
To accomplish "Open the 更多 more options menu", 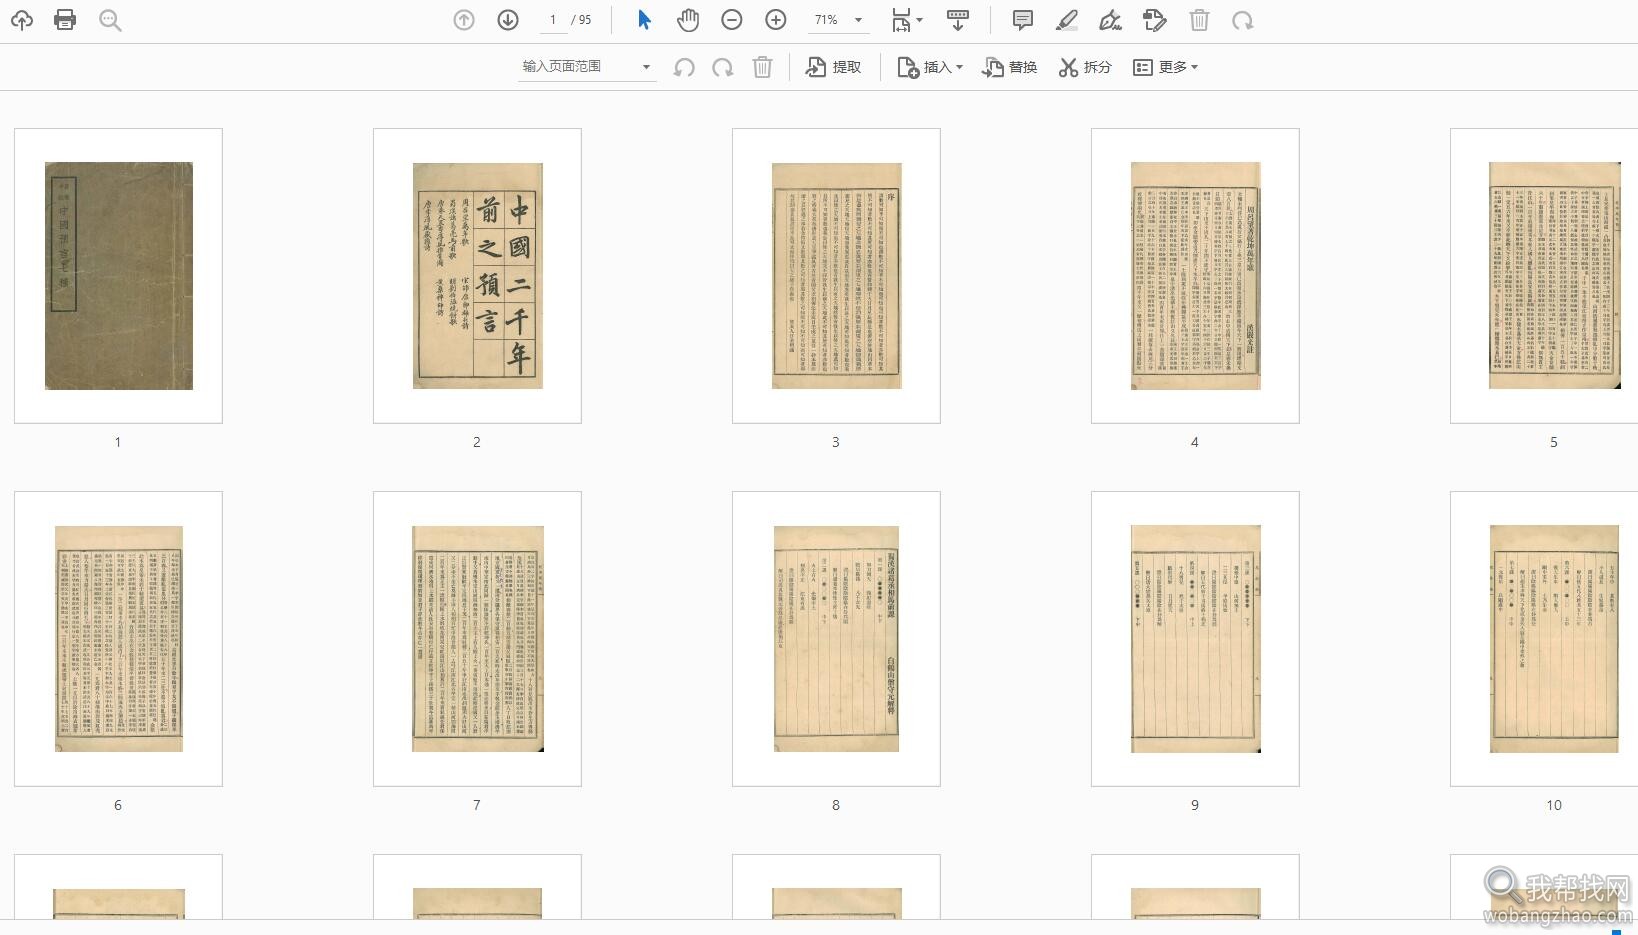I will (x=1165, y=67).
